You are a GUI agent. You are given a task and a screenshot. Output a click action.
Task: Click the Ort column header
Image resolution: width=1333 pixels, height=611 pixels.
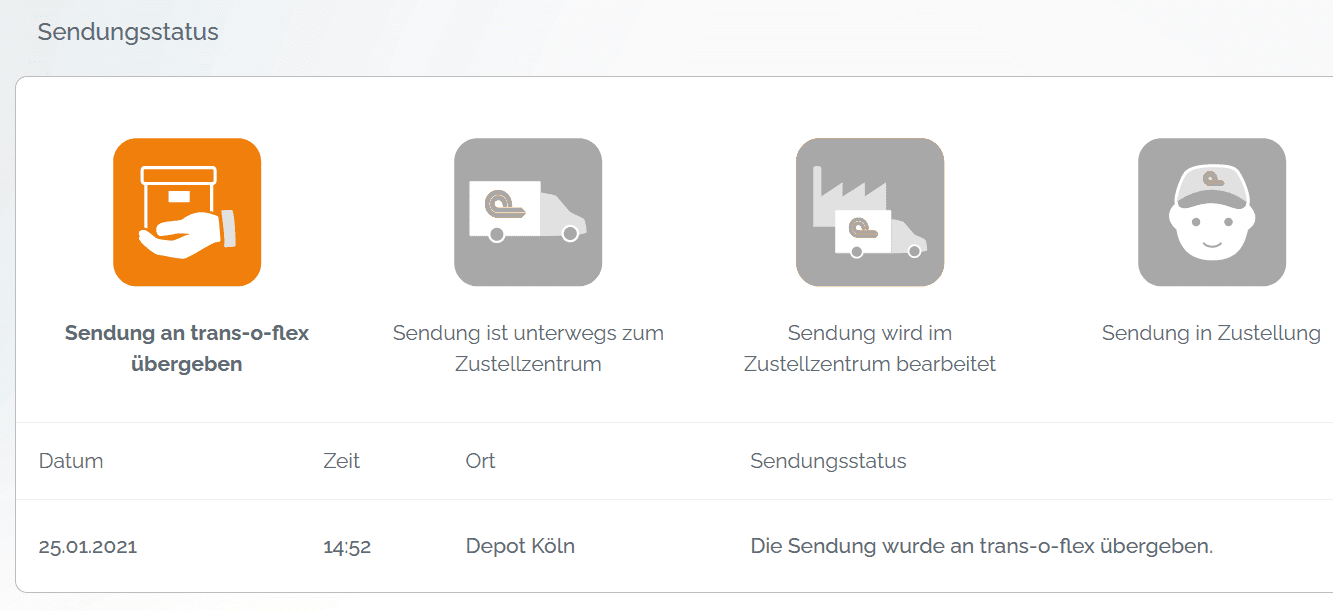(x=481, y=461)
